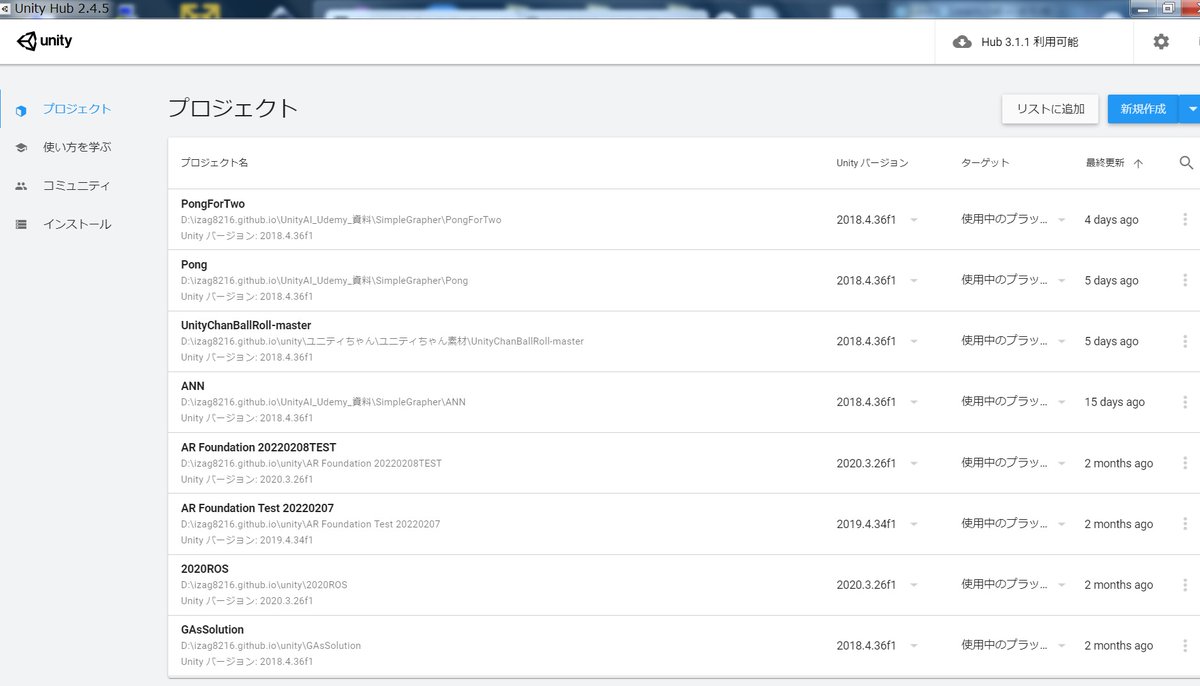This screenshot has height=686, width=1200.
Task: Click リストに追加 button
Action: click(x=1050, y=109)
